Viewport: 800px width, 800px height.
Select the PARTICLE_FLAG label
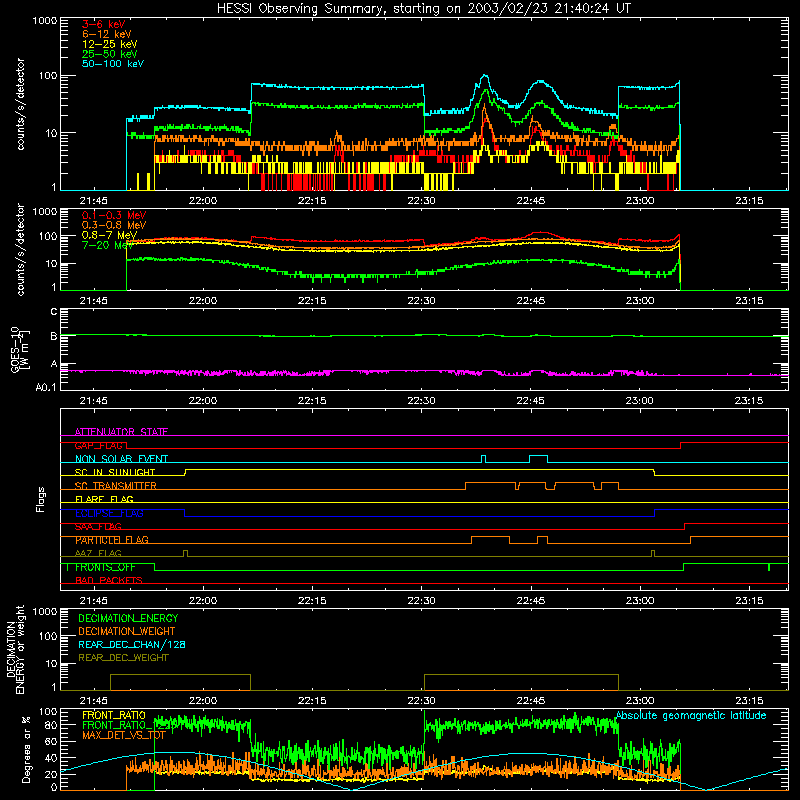(112, 540)
